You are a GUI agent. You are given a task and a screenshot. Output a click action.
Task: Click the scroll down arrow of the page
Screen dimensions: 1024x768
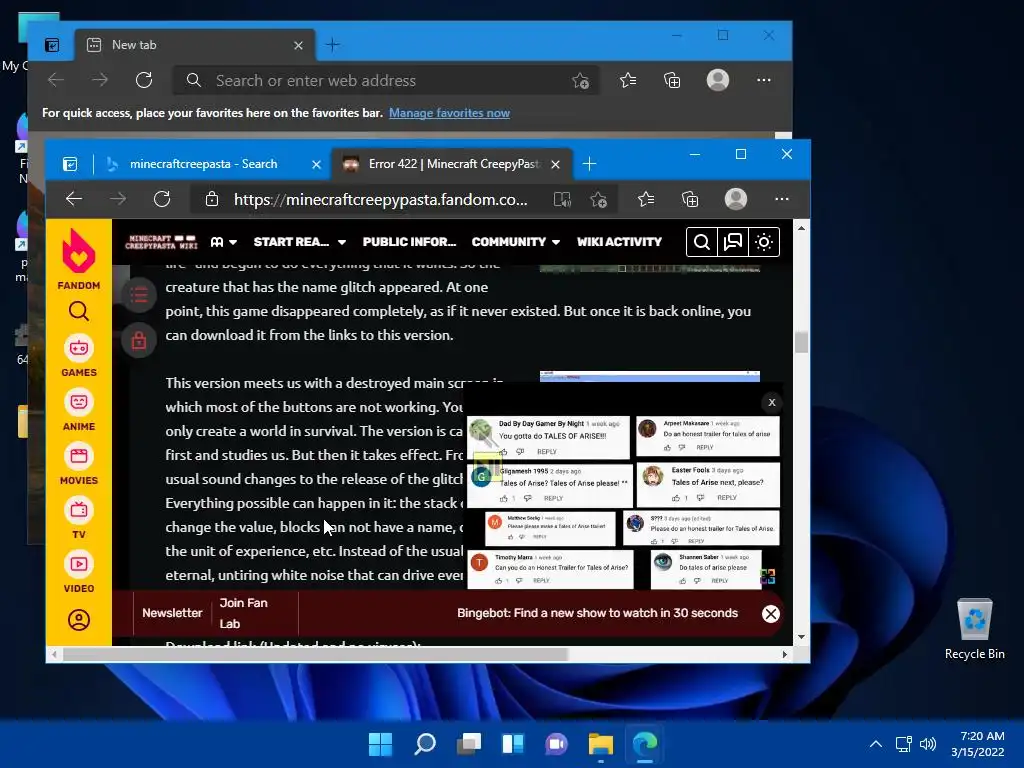[x=801, y=637]
